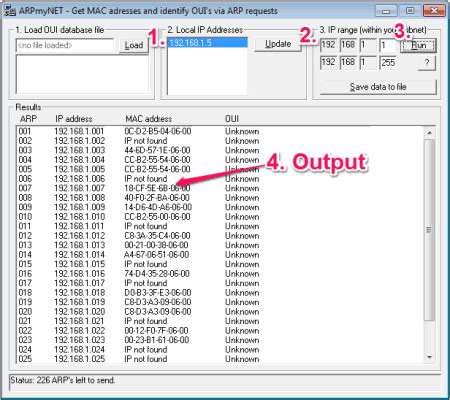450x400 pixels.
Task: Select MAC address C8-3A-35-C4-06-00
Action: pyautogui.click(x=157, y=236)
